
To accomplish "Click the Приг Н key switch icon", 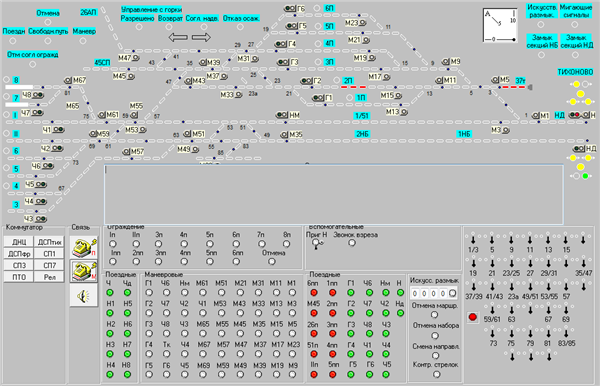I will (316, 244).
